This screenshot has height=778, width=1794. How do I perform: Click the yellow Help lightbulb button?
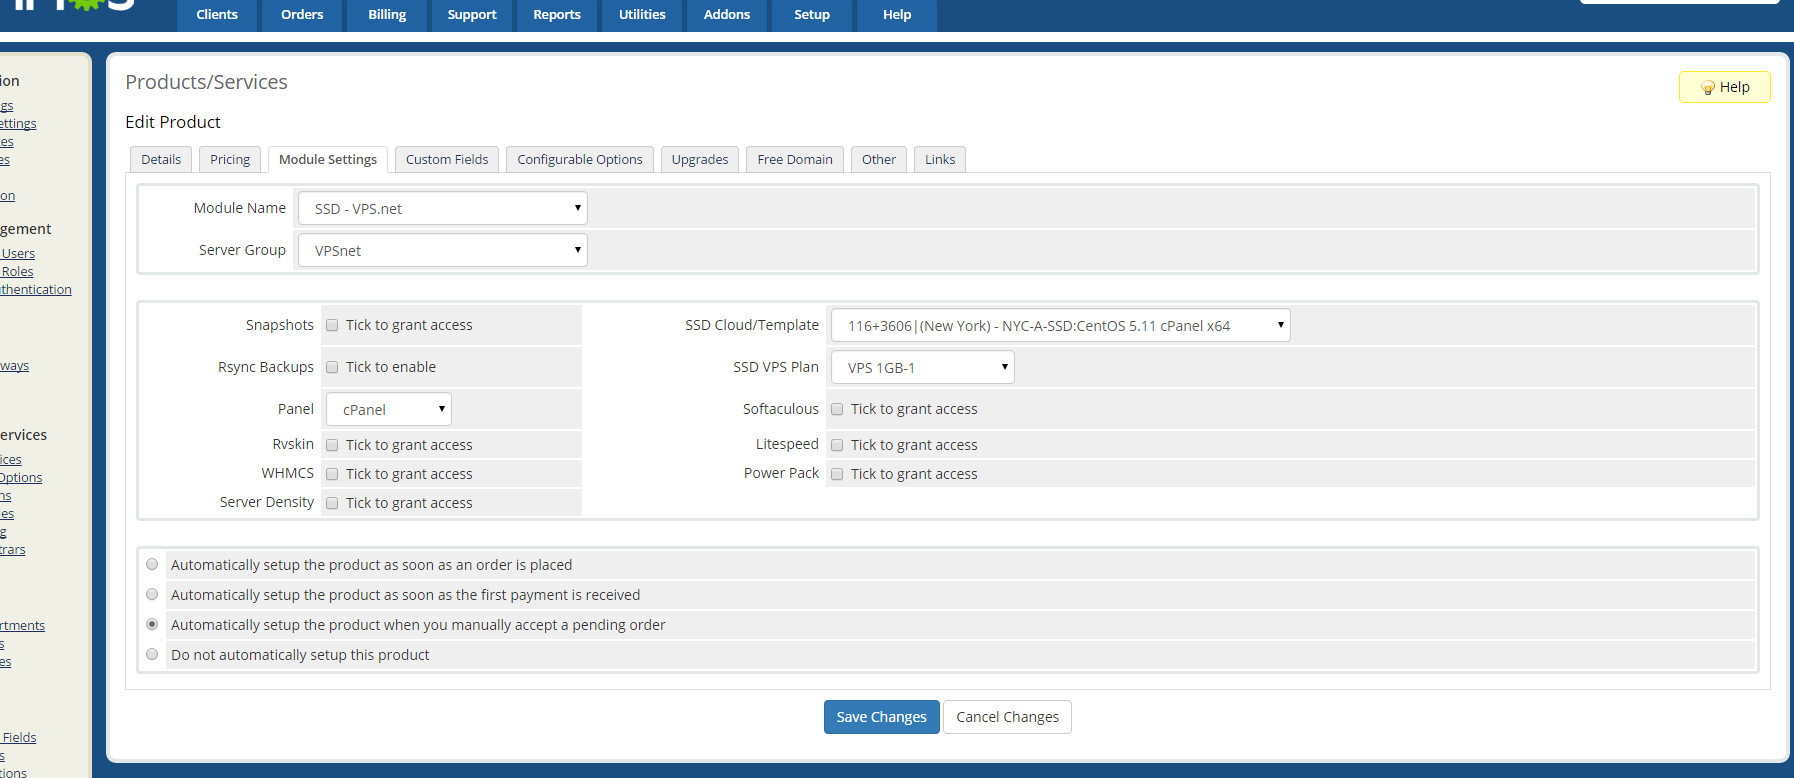coord(1724,87)
